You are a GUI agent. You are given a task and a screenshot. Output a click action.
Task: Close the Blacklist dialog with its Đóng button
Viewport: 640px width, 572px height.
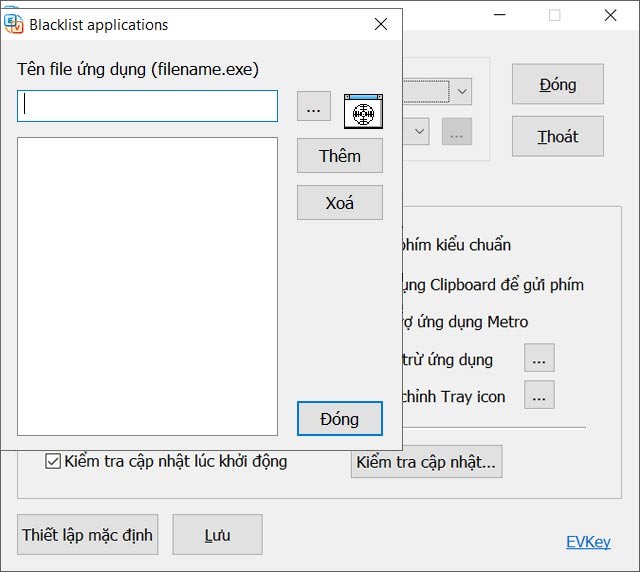pyautogui.click(x=340, y=419)
